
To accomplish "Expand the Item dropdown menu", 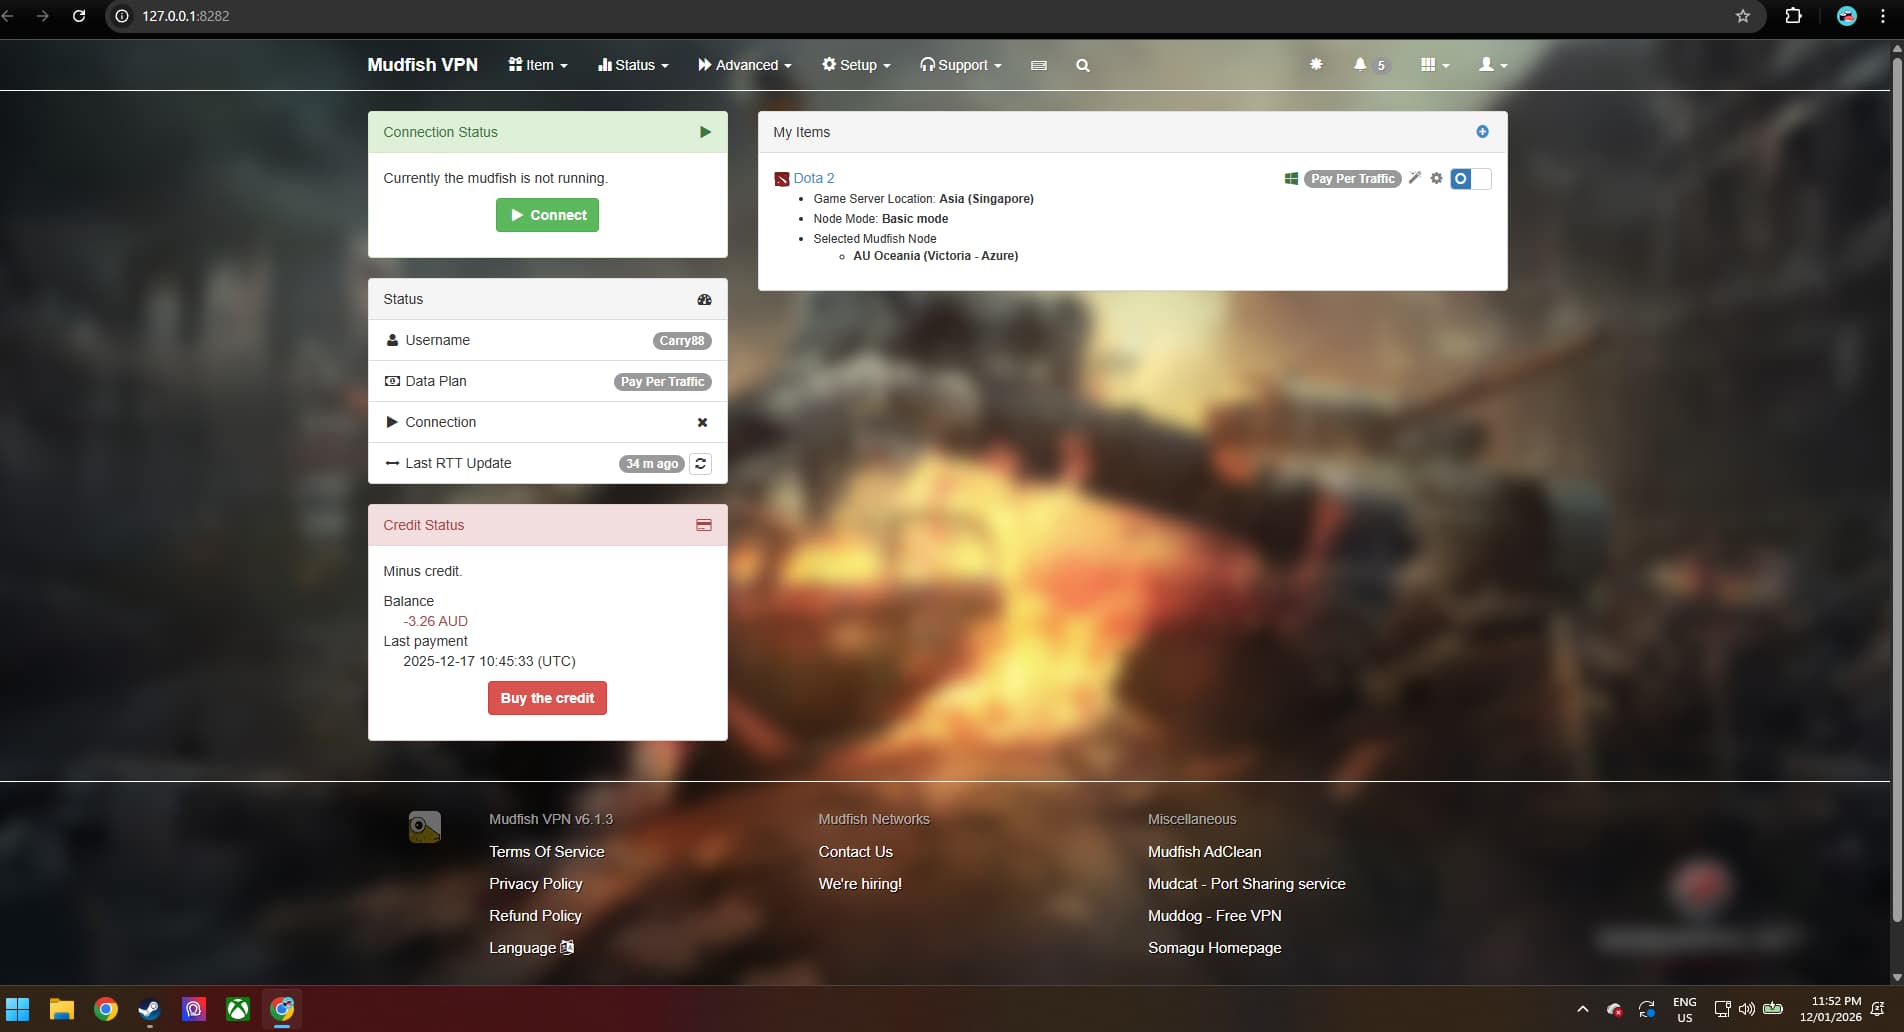I will (x=538, y=65).
